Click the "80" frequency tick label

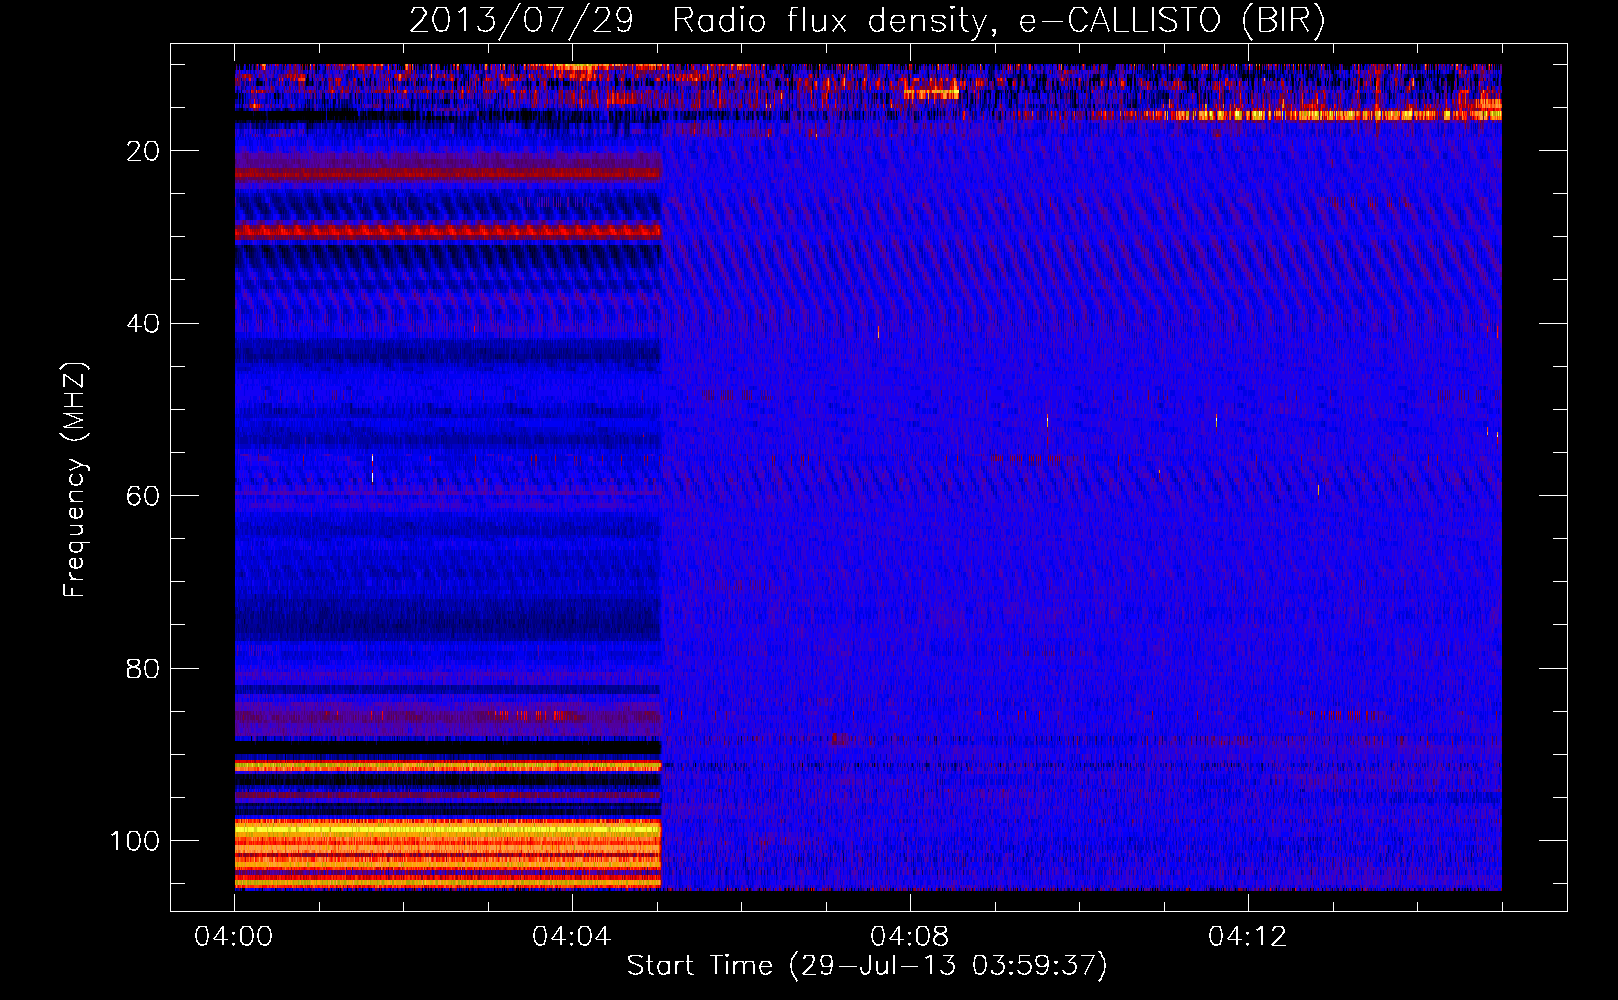tap(143, 669)
